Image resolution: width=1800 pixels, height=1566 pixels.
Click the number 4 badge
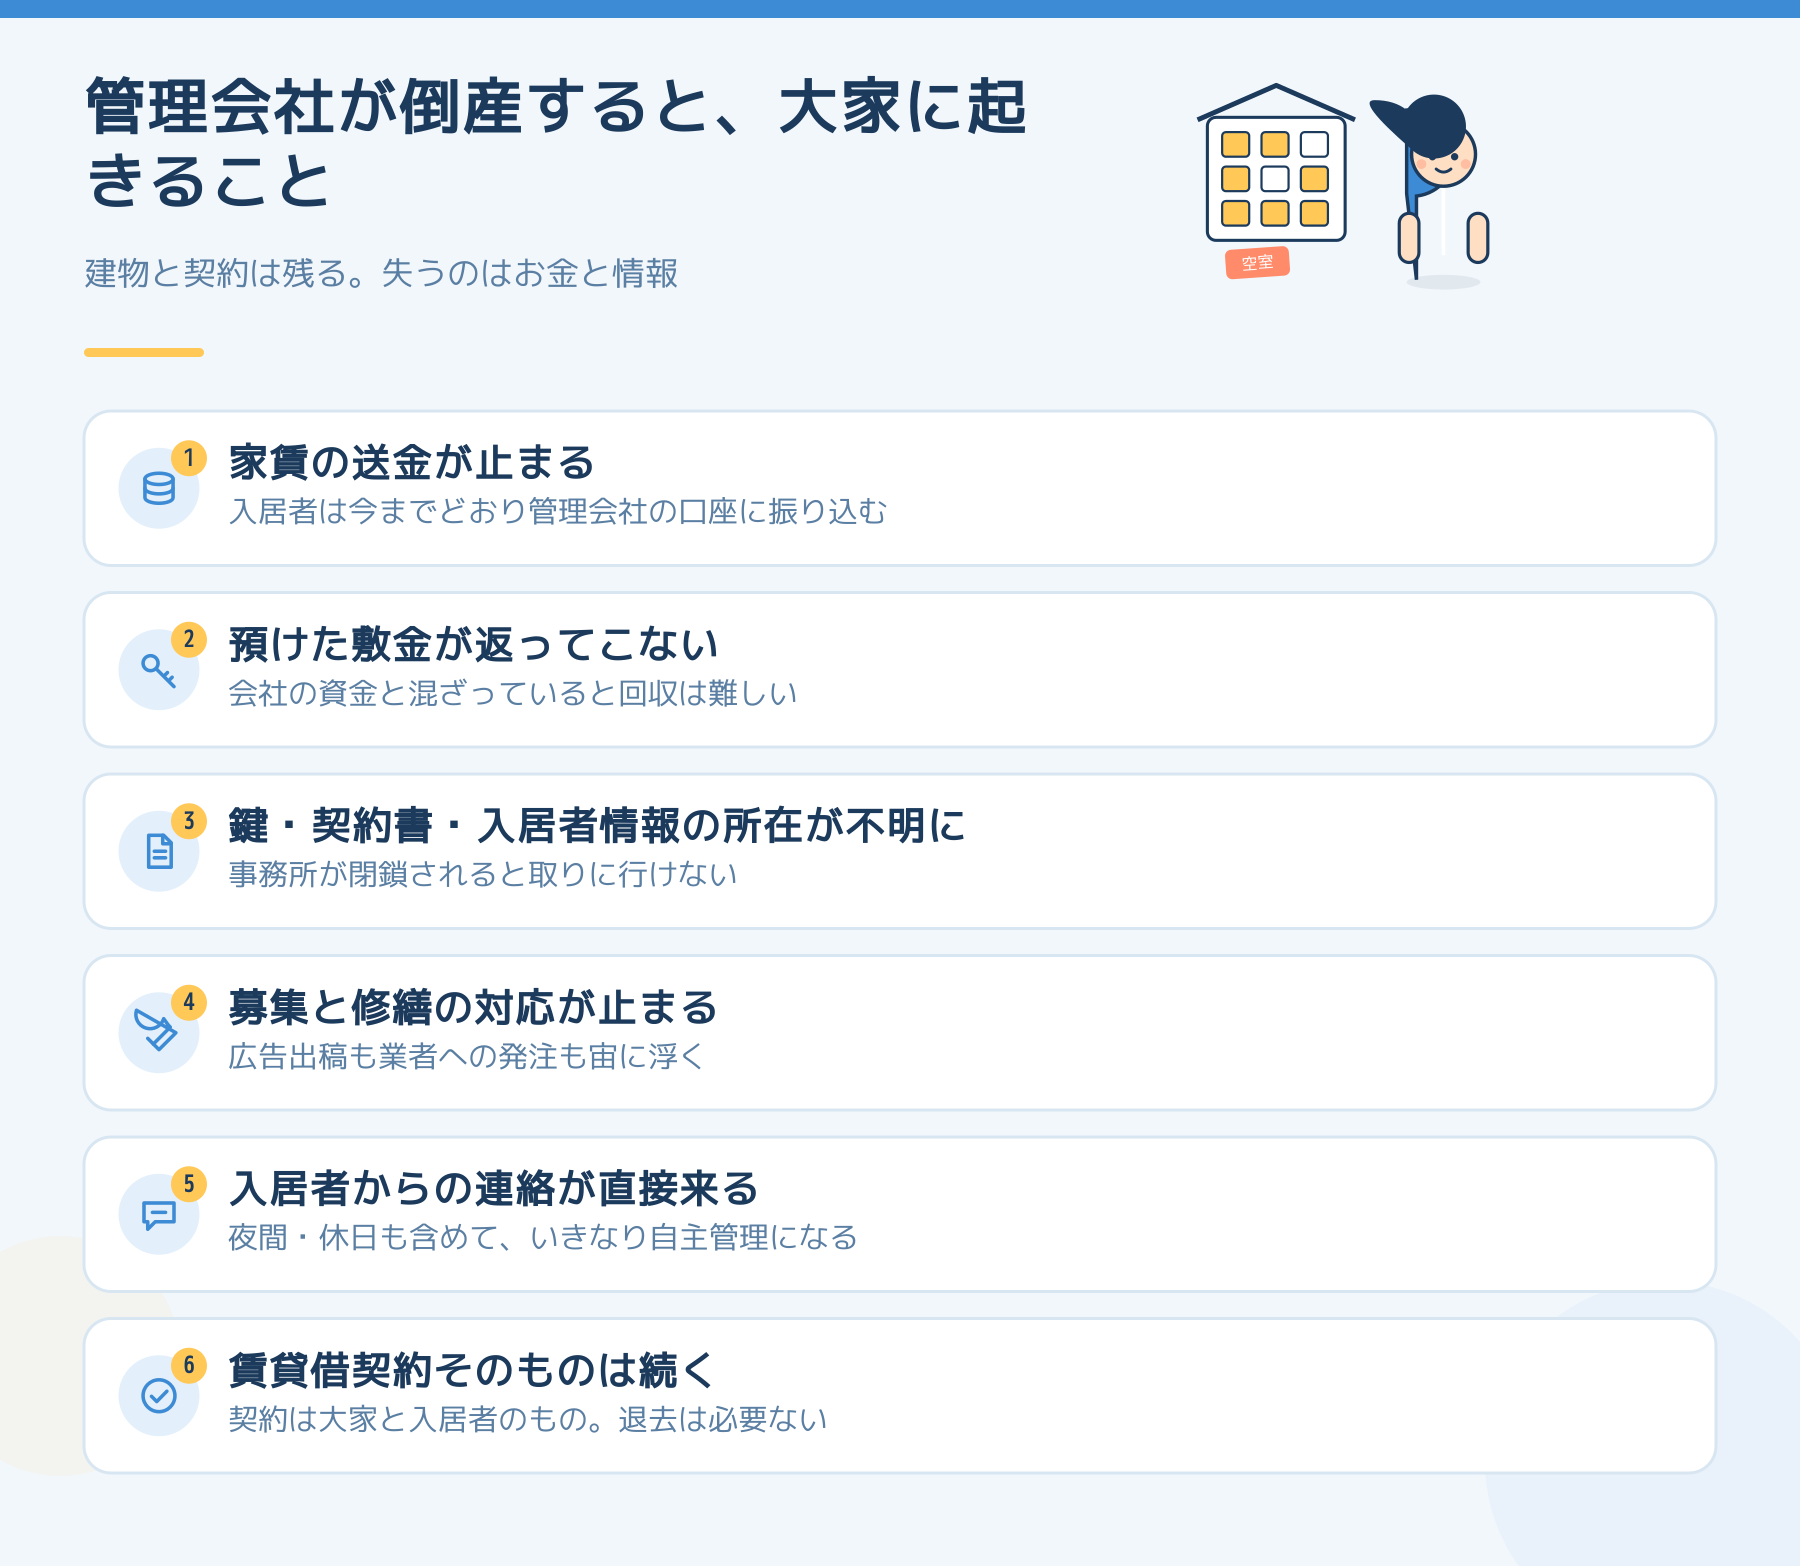point(189,1002)
